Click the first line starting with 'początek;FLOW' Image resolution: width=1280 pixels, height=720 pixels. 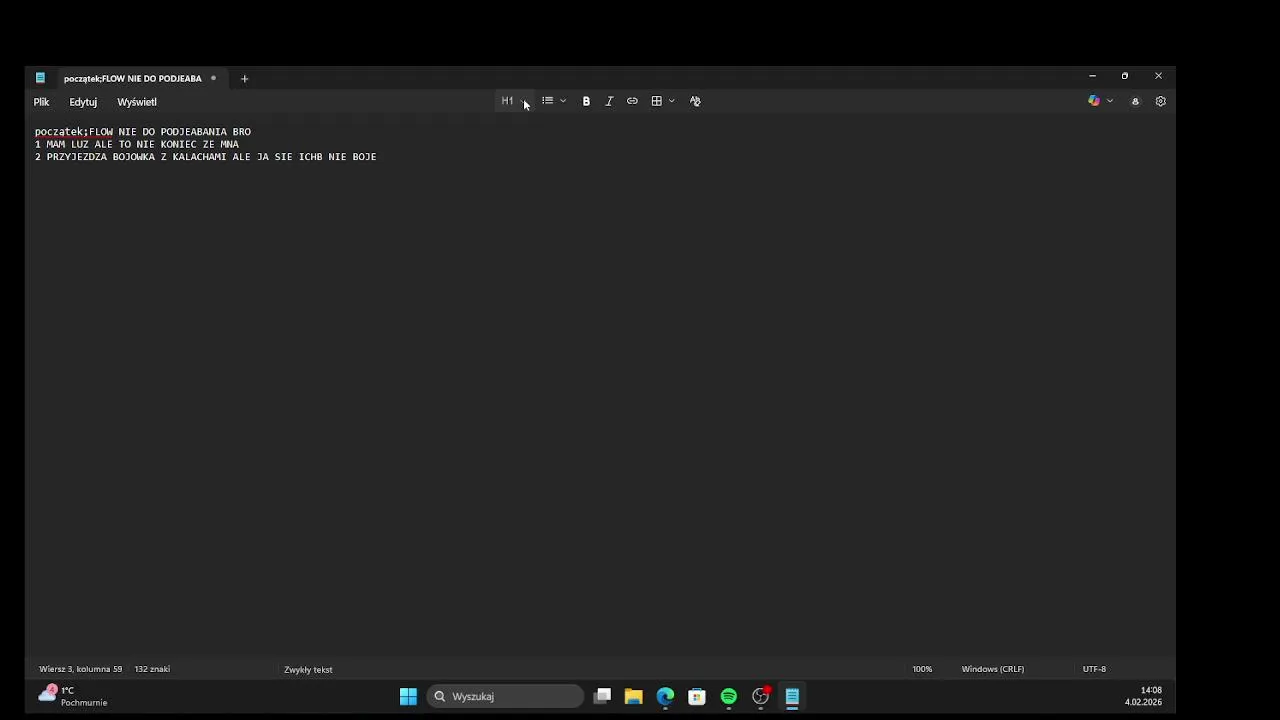(143, 132)
